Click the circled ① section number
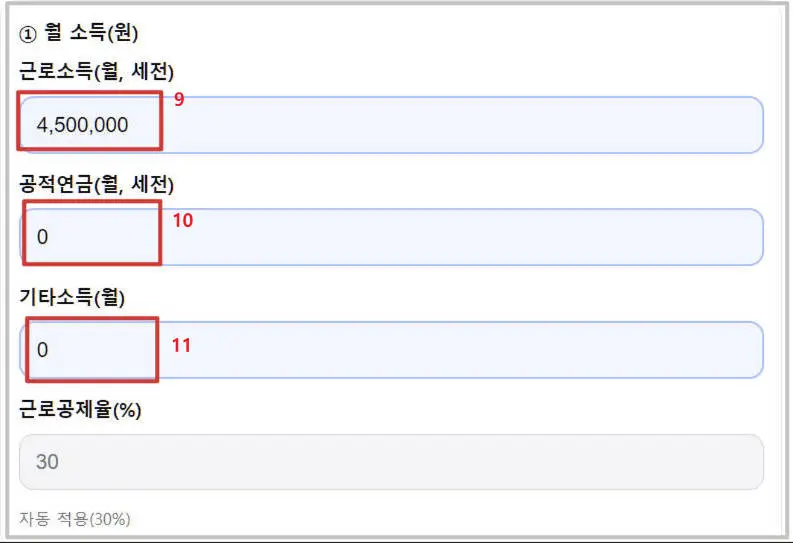 [x=27, y=33]
